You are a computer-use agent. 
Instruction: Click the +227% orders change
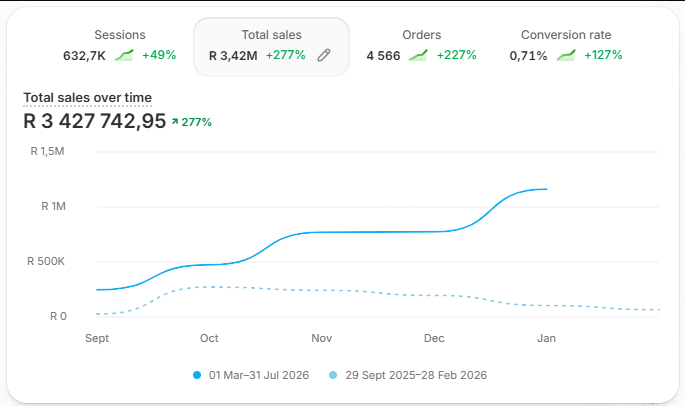[457, 55]
